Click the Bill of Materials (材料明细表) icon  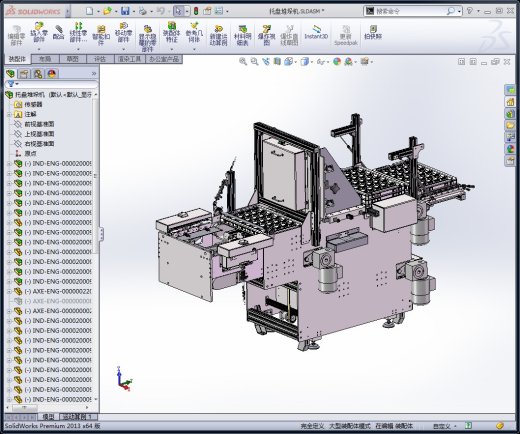tap(243, 35)
